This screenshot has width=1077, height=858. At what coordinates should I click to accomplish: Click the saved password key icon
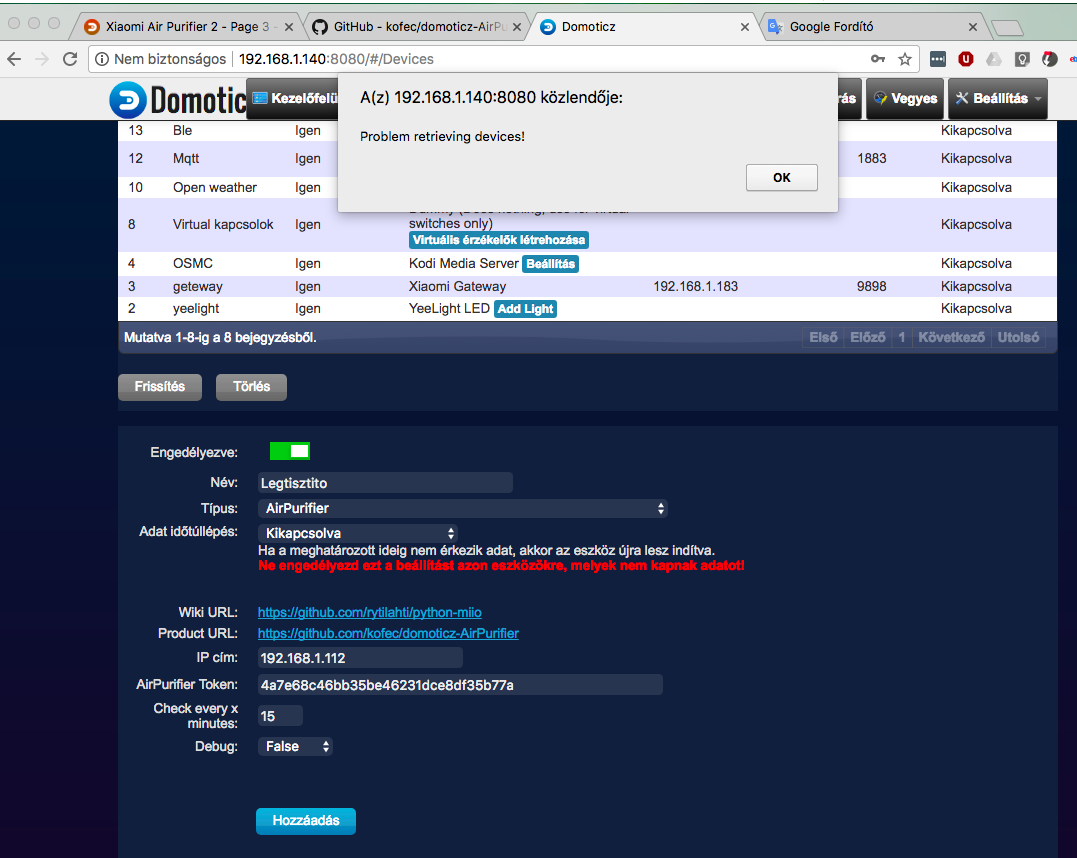coord(878,59)
